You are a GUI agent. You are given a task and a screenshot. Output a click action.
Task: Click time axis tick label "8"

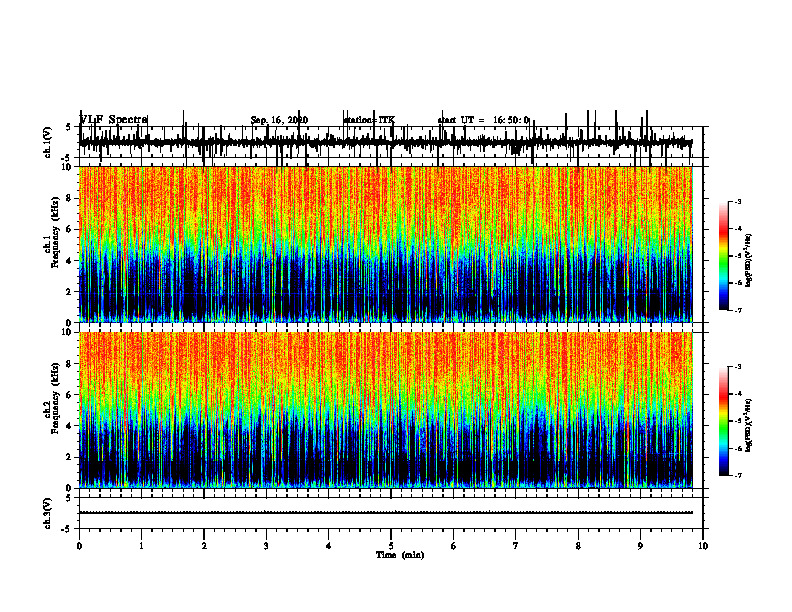point(578,546)
